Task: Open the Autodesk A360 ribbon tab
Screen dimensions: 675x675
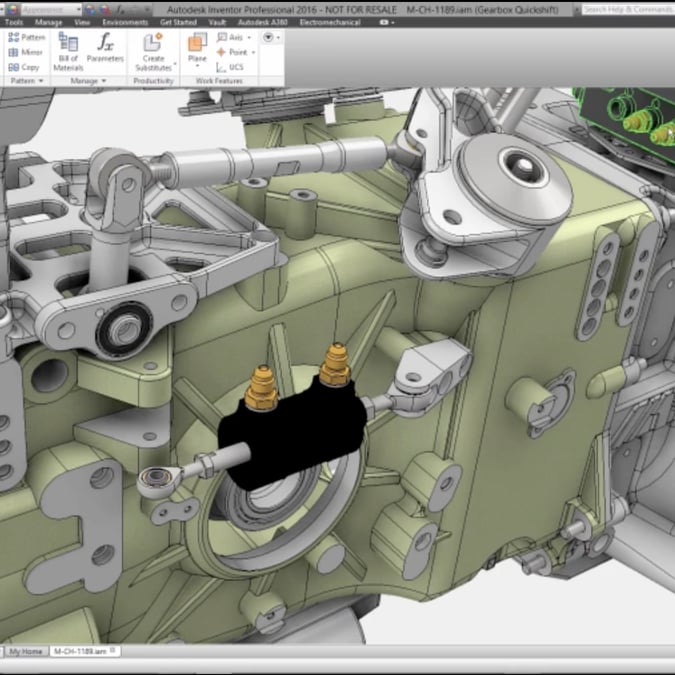Action: coord(263,22)
